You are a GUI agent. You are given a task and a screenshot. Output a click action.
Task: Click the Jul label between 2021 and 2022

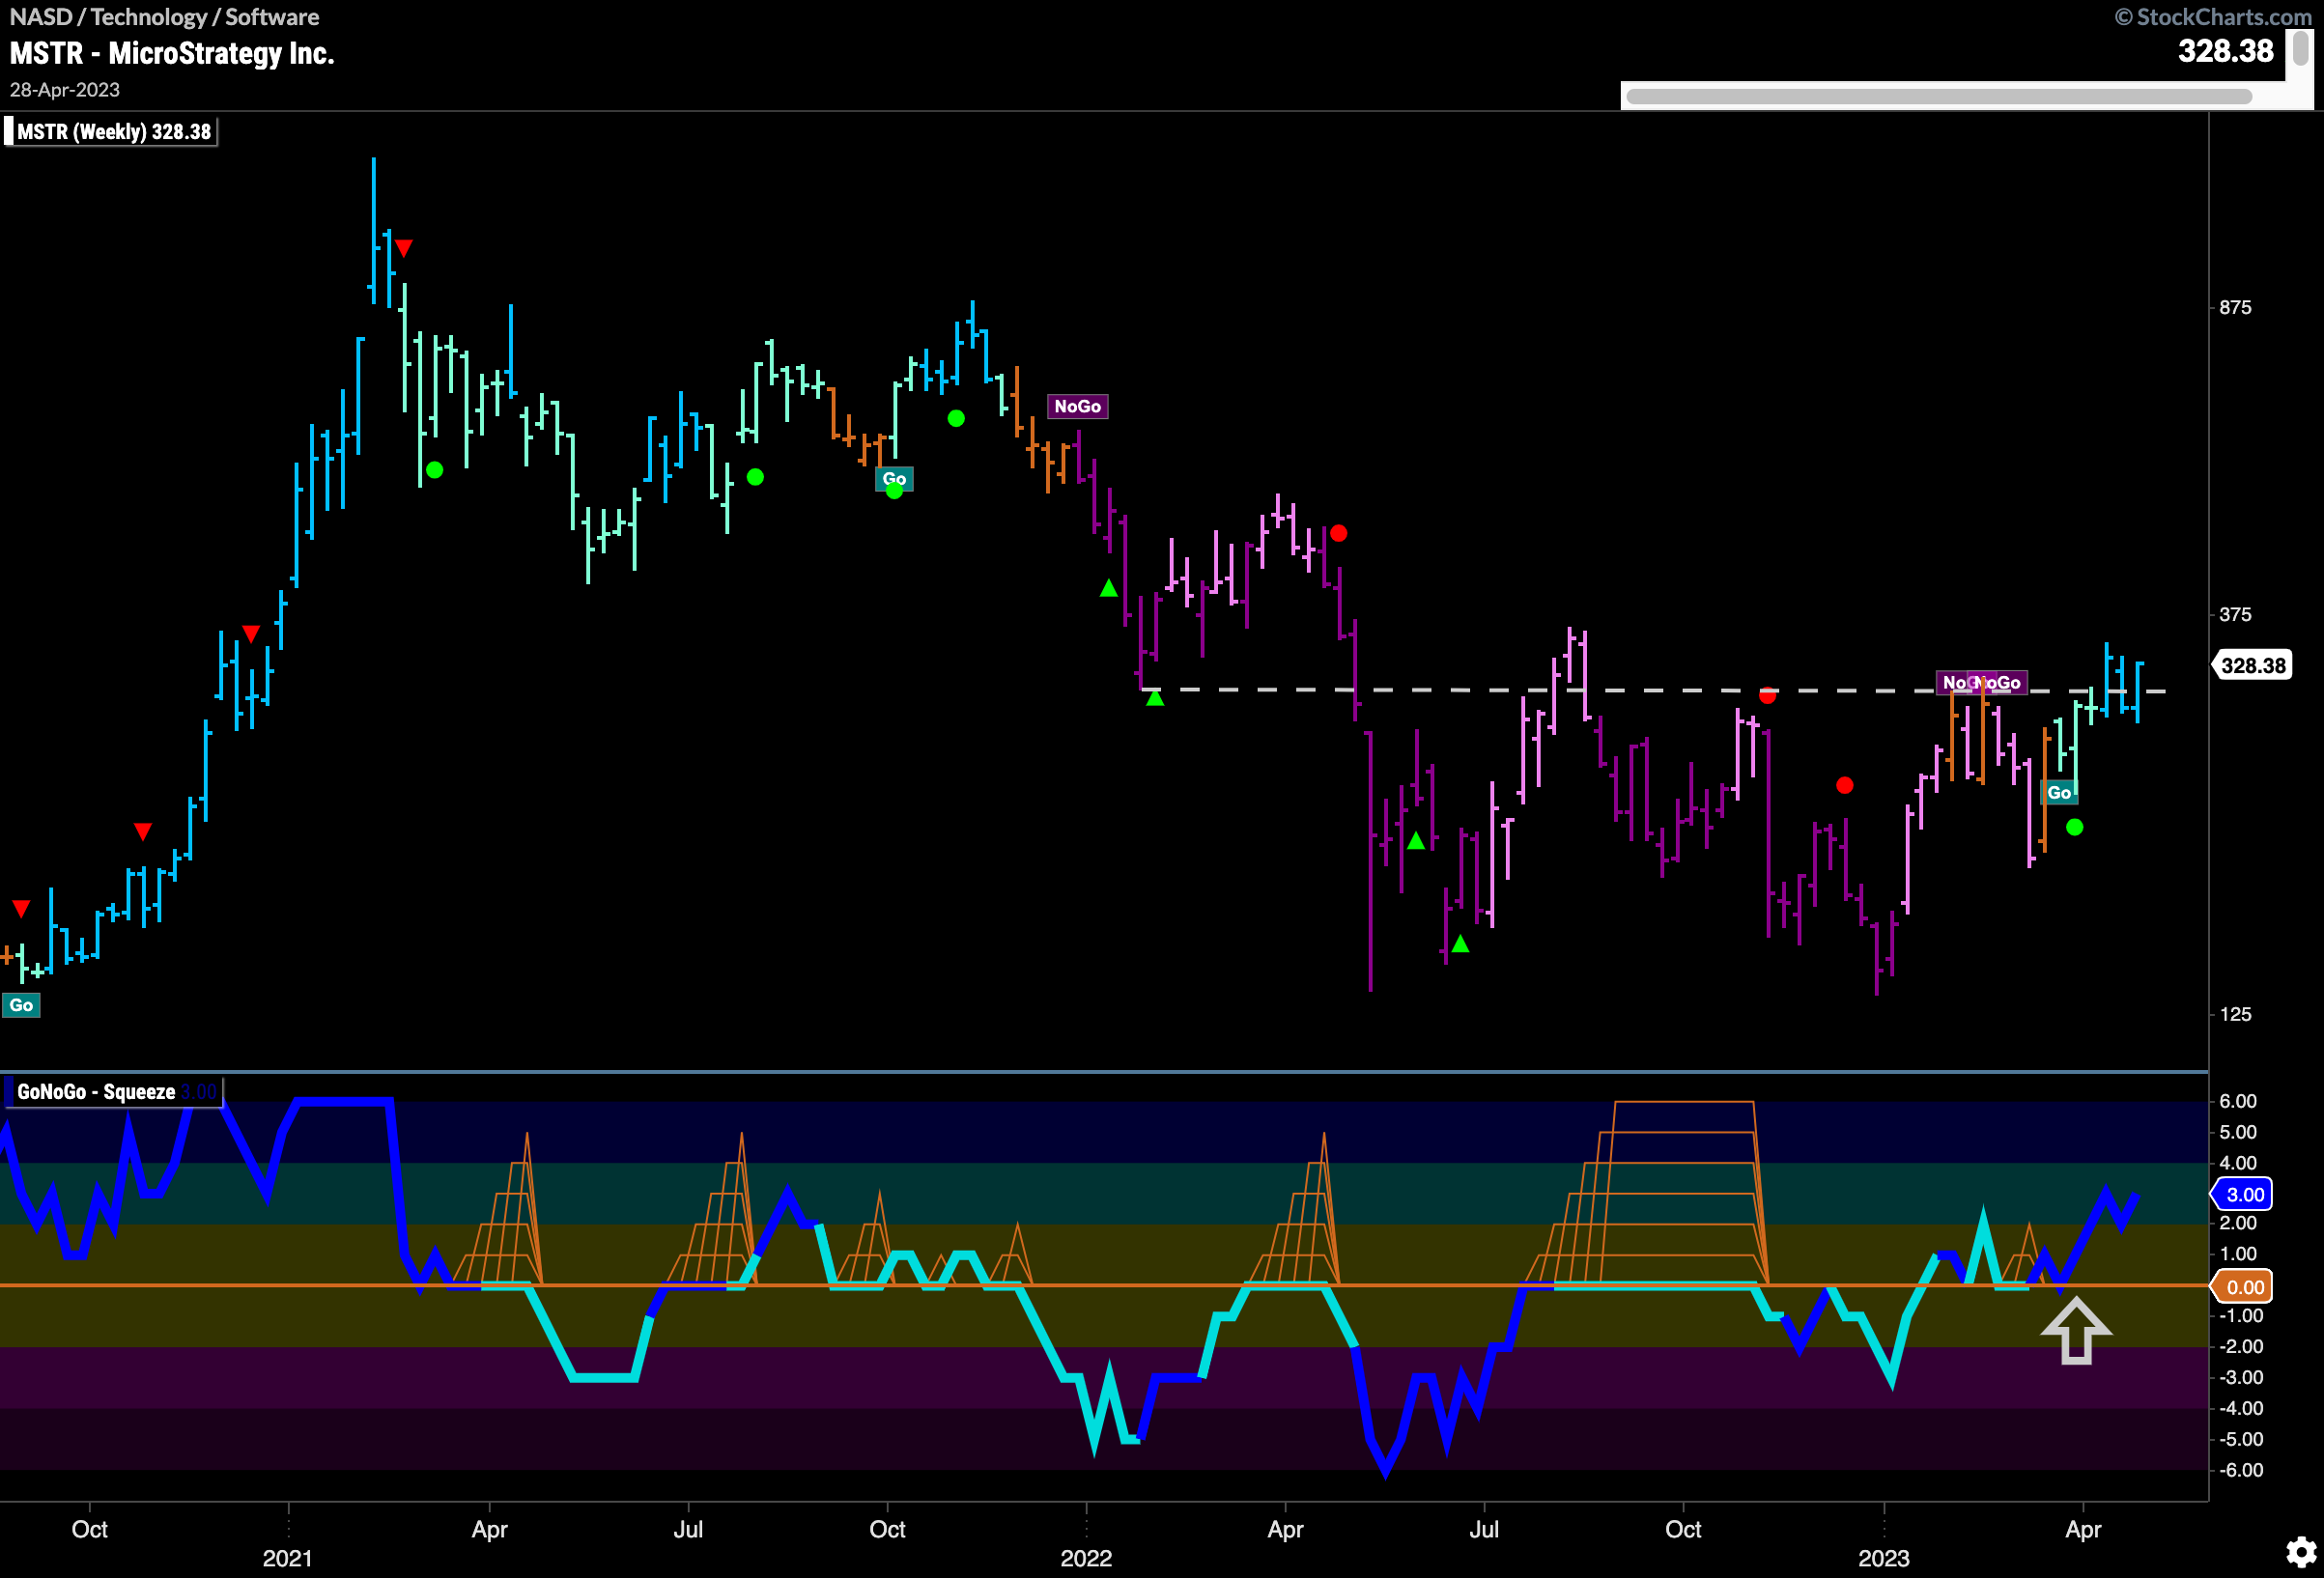[688, 1529]
